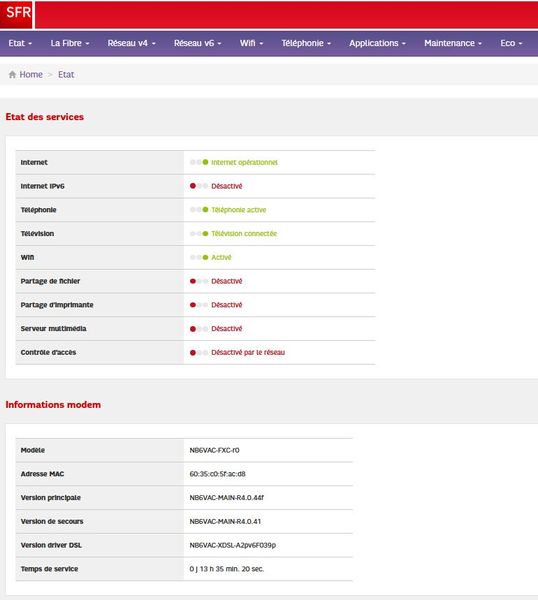The width and height of the screenshot is (538, 600).
Task: Expand the Réseau v4 dropdown menu
Action: coord(132,43)
